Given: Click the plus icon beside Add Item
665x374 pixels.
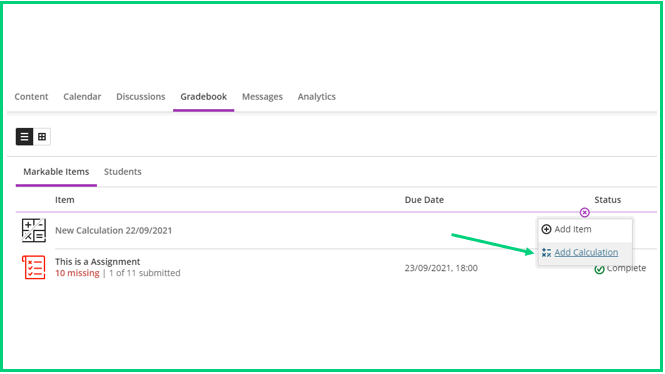Looking at the screenshot, I should 546,229.
